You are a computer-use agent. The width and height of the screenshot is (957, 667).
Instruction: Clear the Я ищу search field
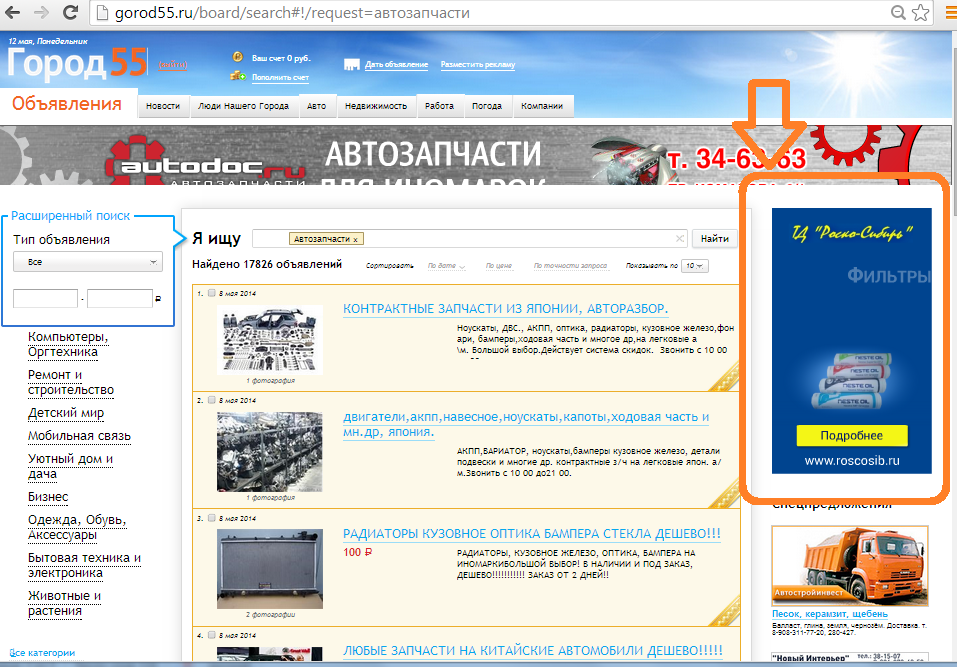click(680, 239)
